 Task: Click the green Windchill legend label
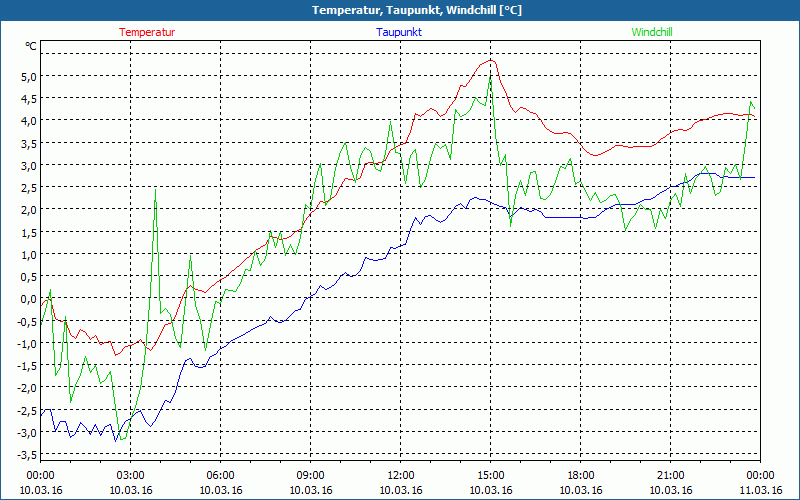pos(652,32)
